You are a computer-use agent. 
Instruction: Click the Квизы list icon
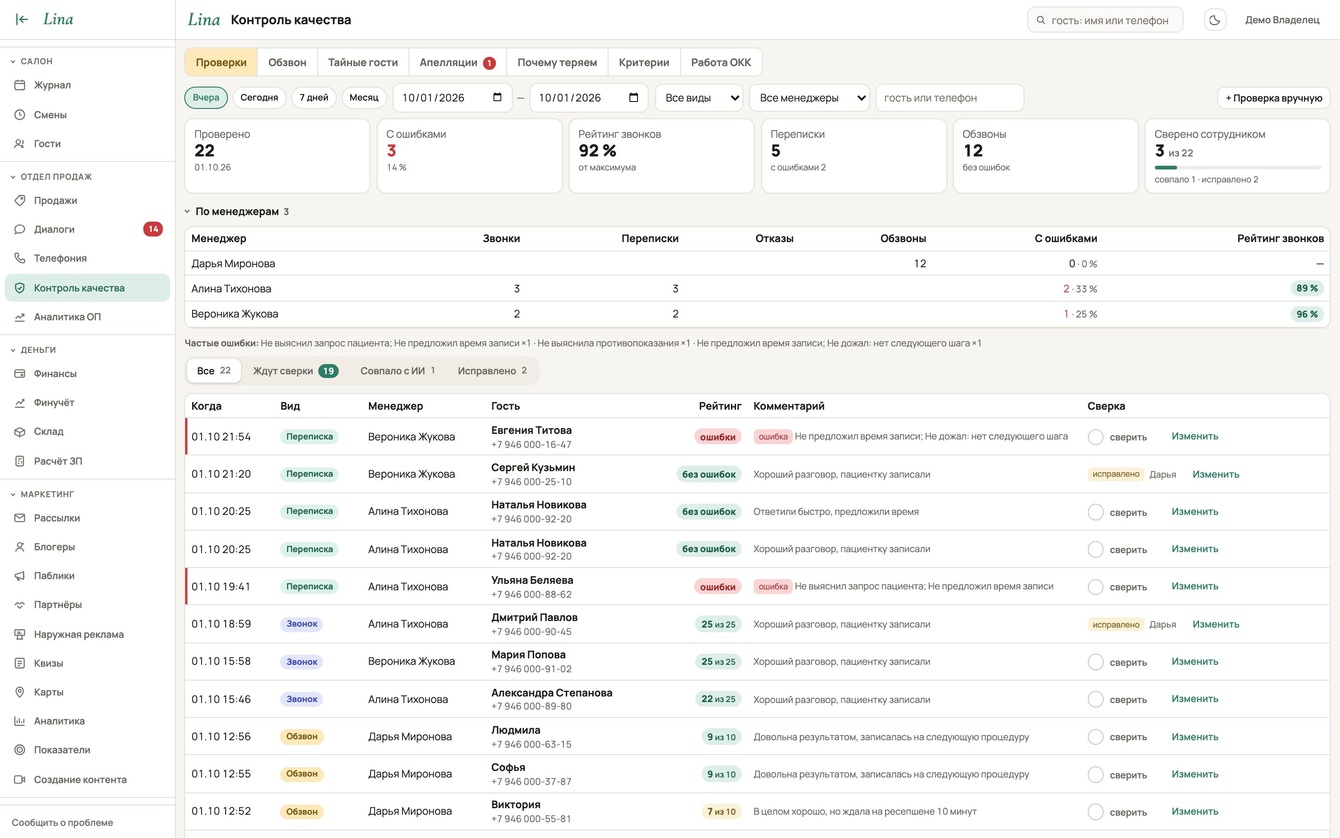(19, 663)
